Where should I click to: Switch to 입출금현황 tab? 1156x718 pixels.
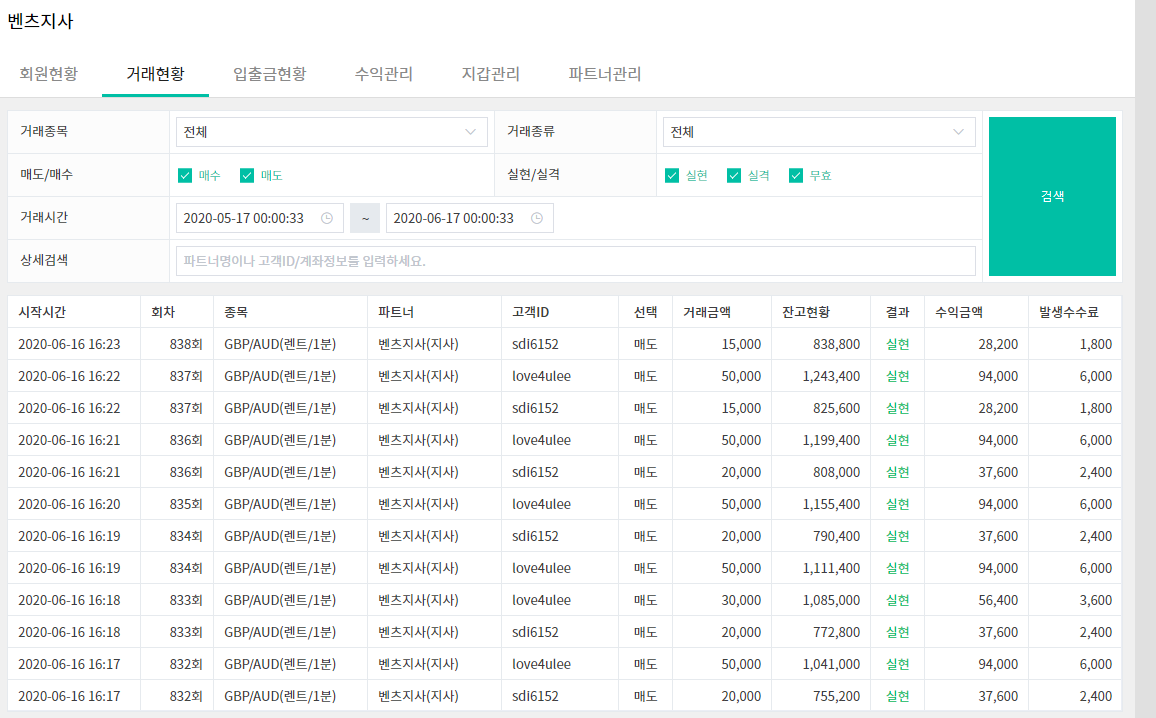[x=270, y=74]
